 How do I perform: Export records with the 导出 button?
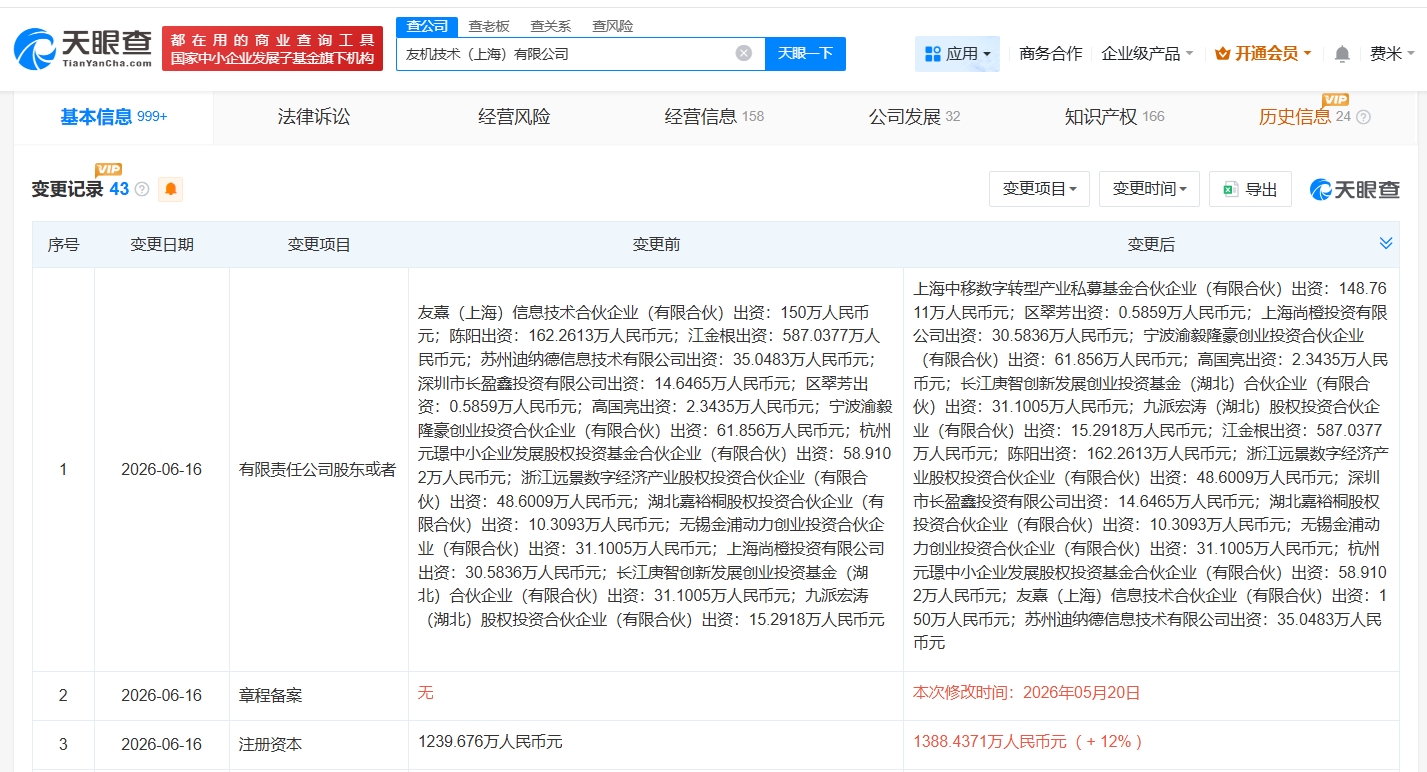click(1250, 189)
